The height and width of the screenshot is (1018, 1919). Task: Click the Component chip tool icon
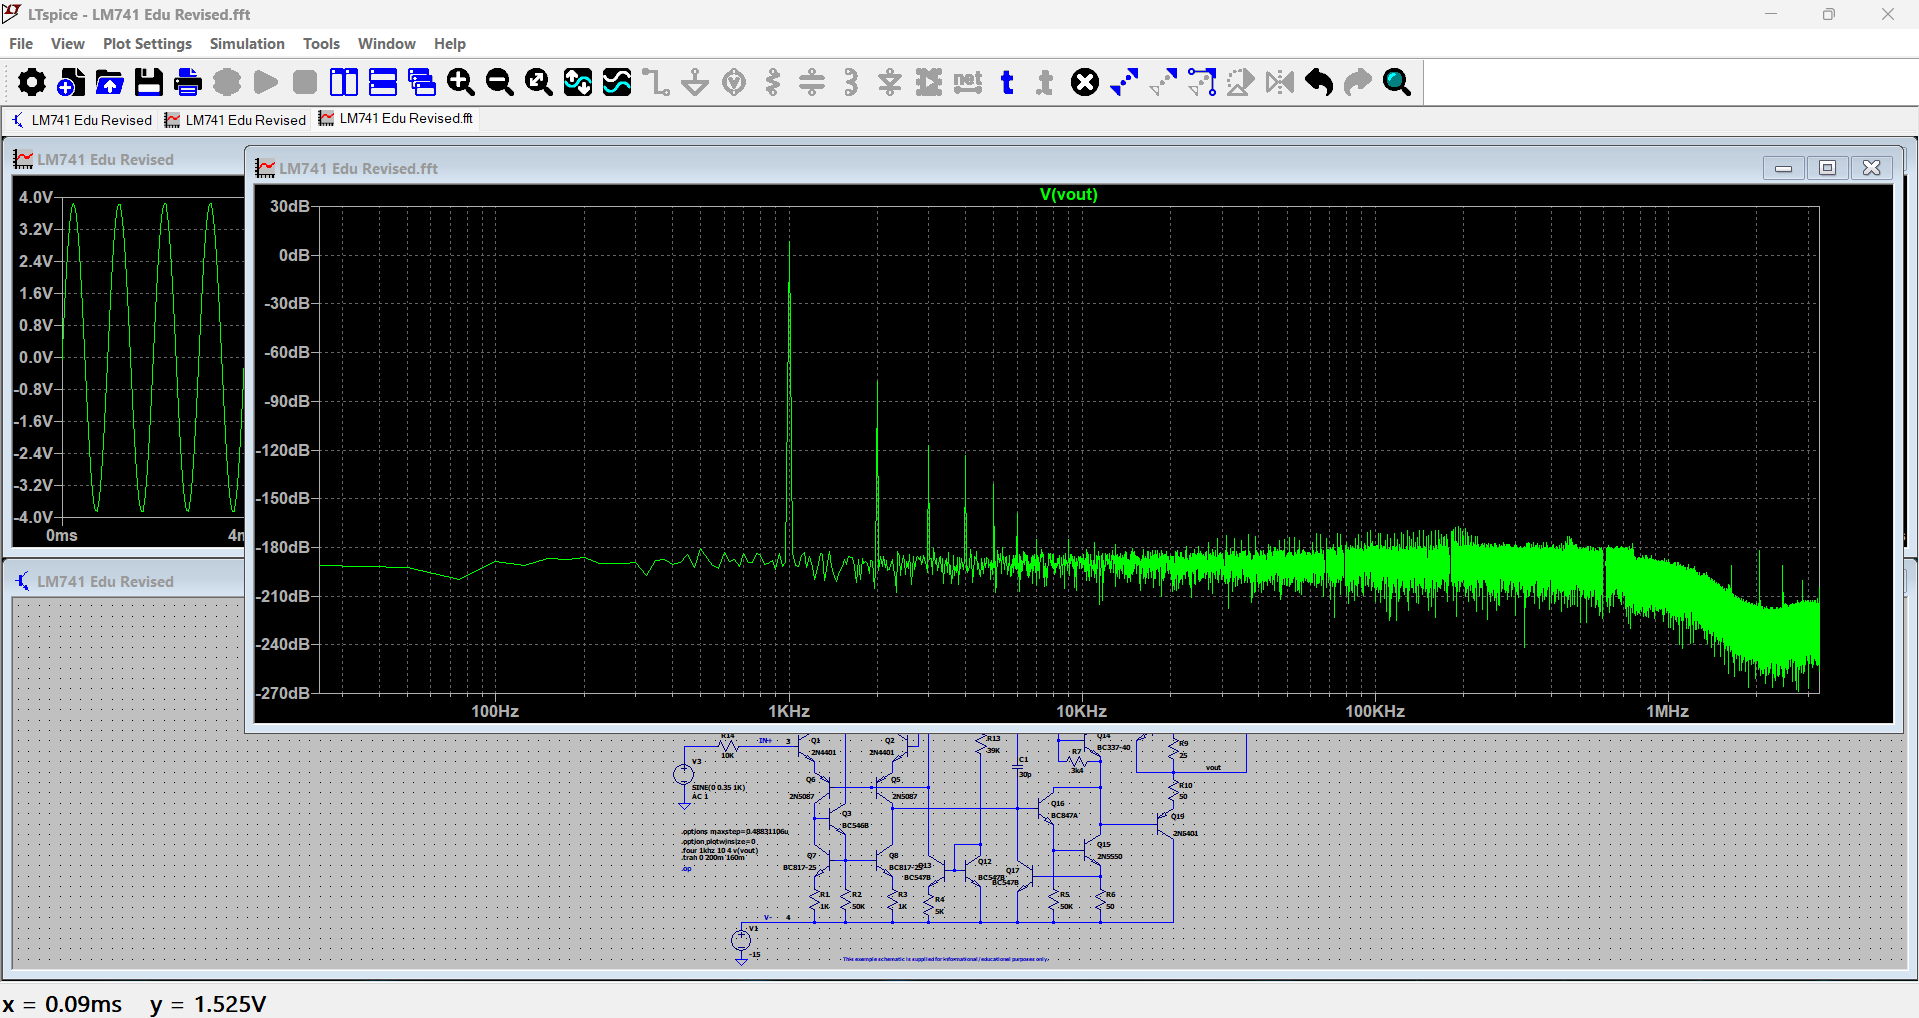point(929,82)
